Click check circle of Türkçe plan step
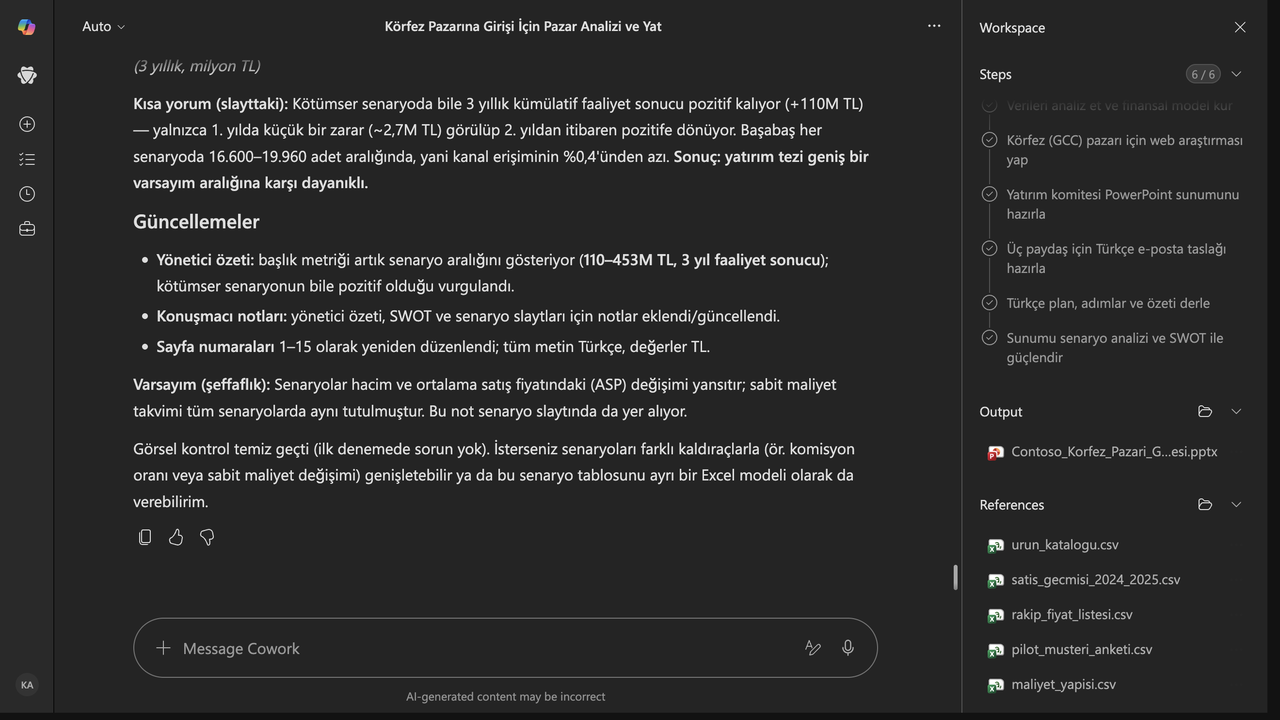1280x720 pixels. click(989, 302)
